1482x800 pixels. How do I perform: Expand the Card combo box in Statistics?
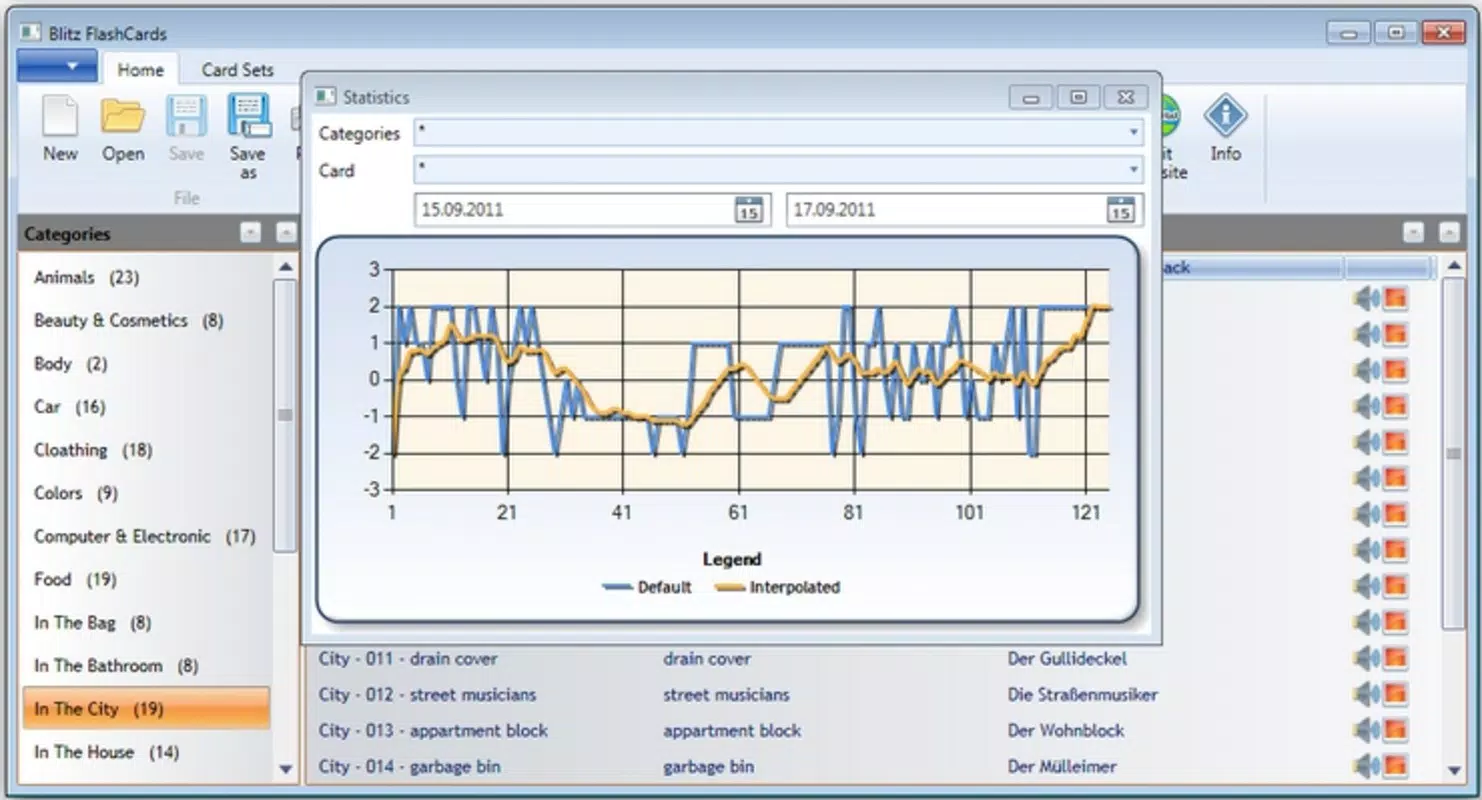pyautogui.click(x=1133, y=170)
